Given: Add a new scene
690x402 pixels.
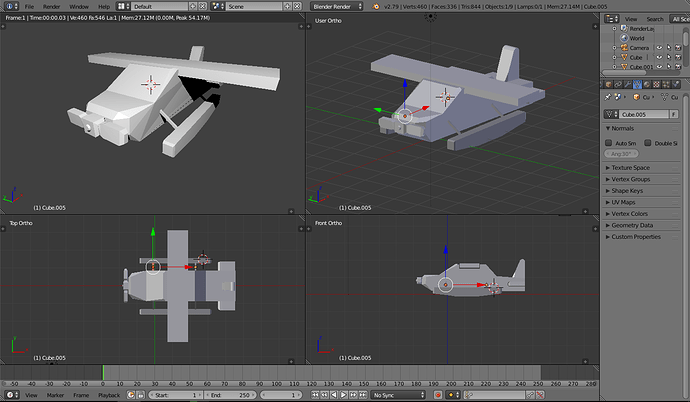Looking at the screenshot, I should [287, 6].
